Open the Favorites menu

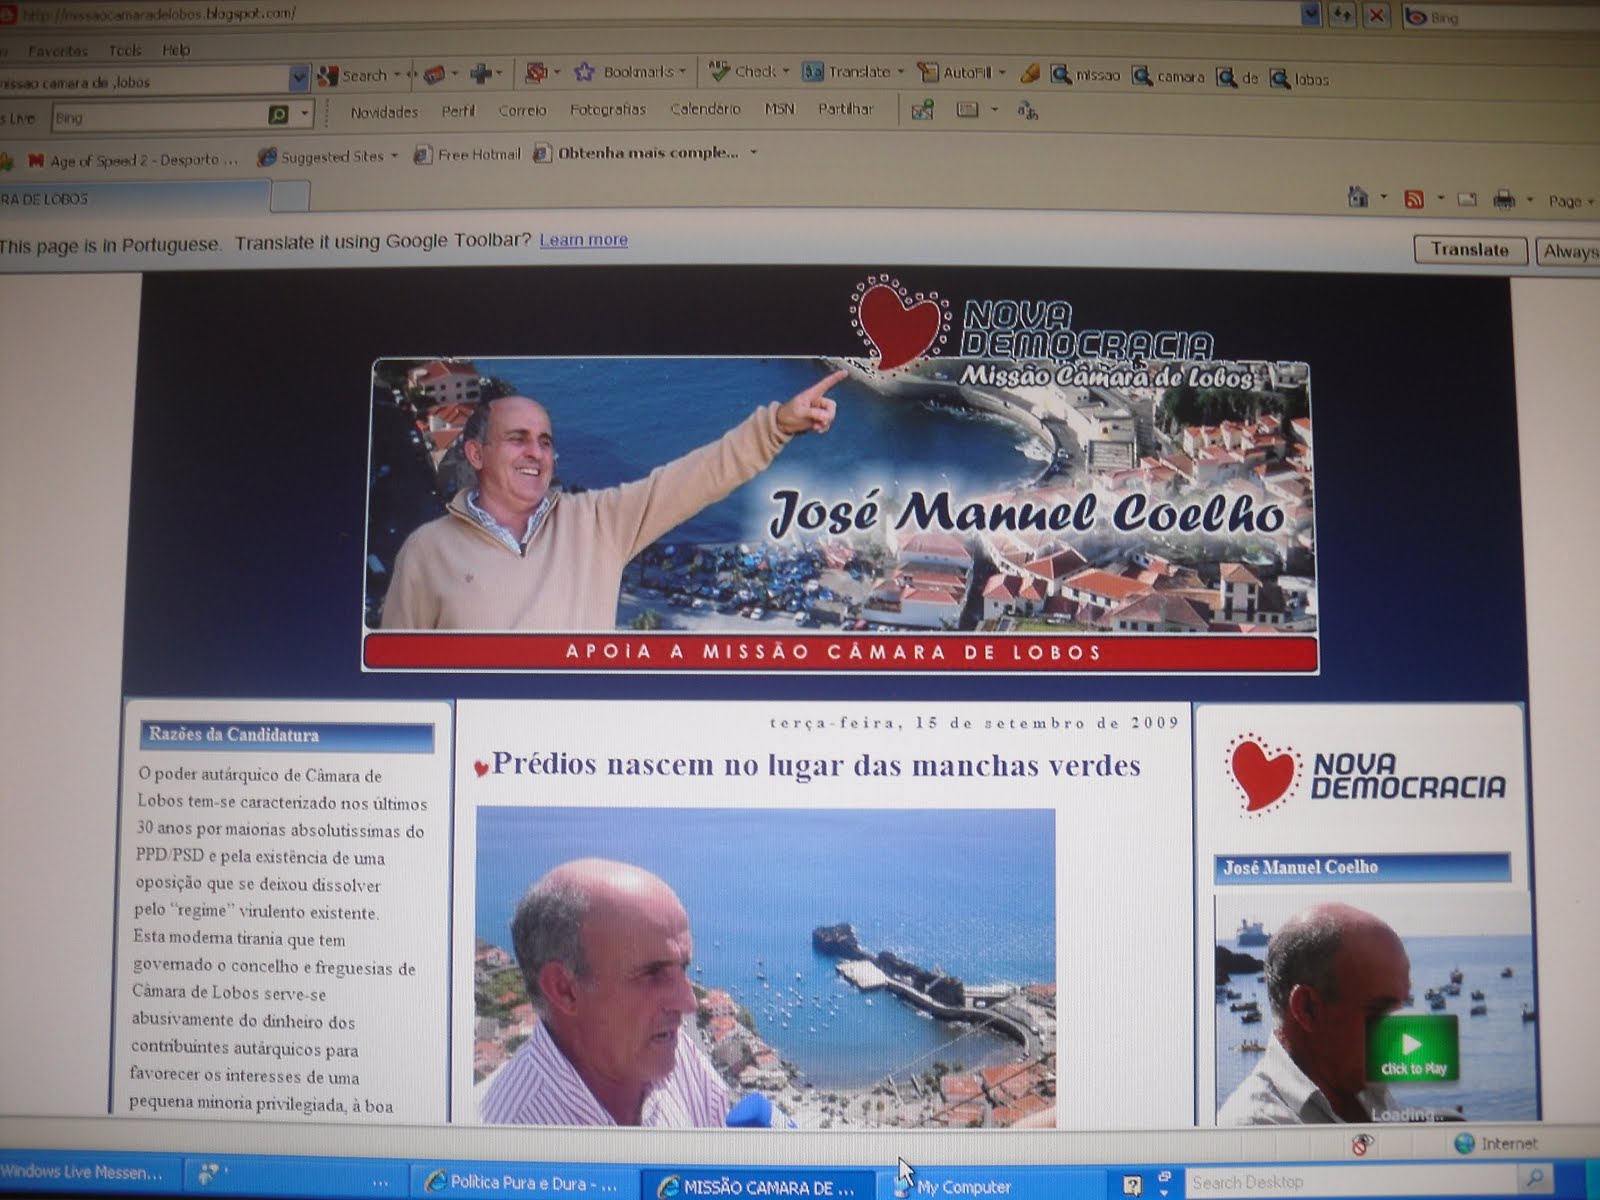58,50
